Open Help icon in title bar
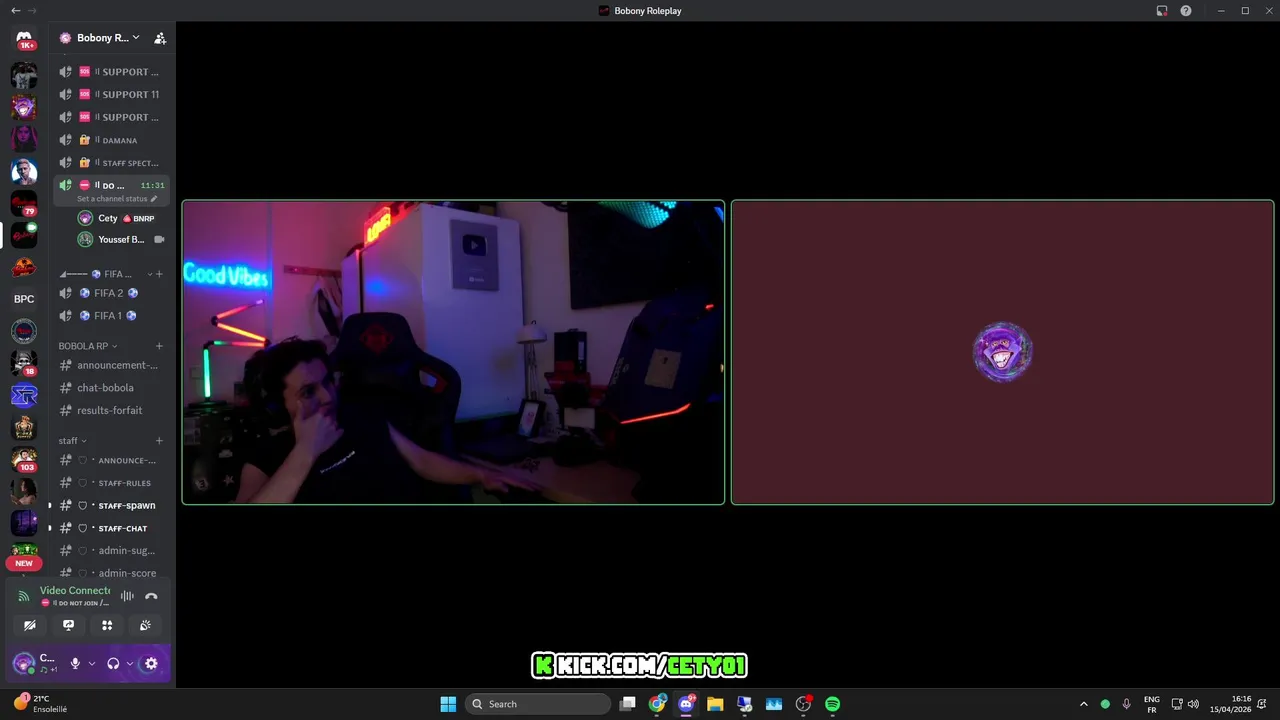The image size is (1280, 720). pos(1186,11)
